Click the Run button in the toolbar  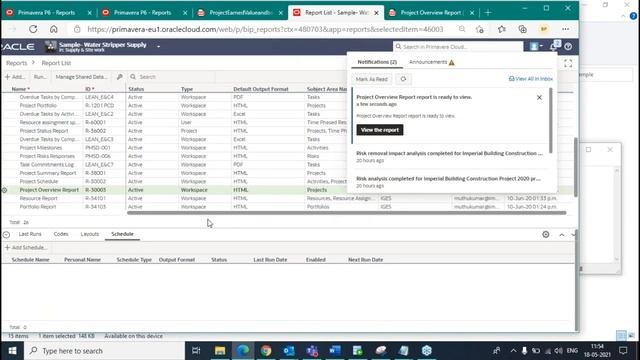(40, 77)
